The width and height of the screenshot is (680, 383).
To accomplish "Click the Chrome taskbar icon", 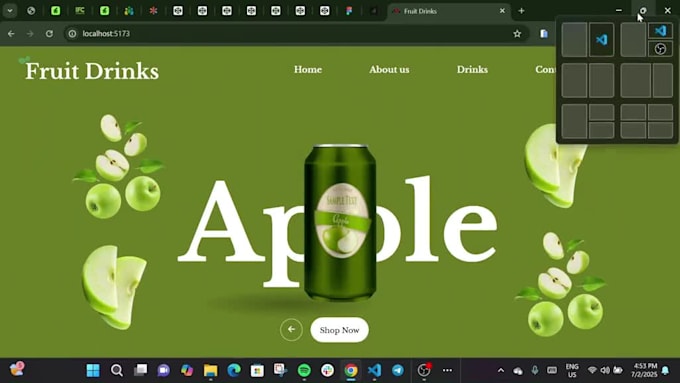I will 351,370.
